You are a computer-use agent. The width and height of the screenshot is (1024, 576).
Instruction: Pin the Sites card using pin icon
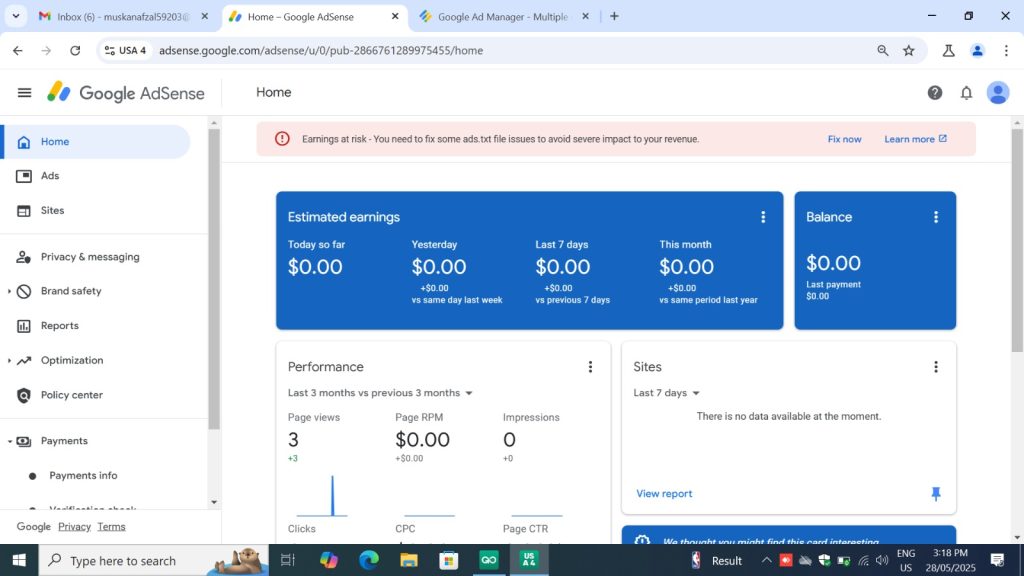coord(936,494)
